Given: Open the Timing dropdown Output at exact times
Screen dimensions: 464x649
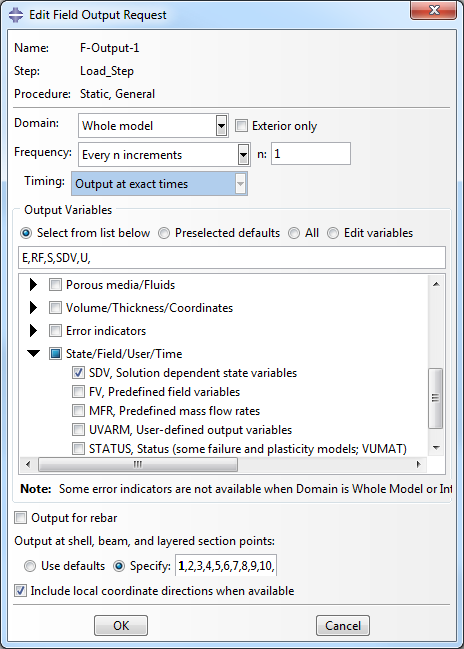Looking at the screenshot, I should (x=159, y=183).
